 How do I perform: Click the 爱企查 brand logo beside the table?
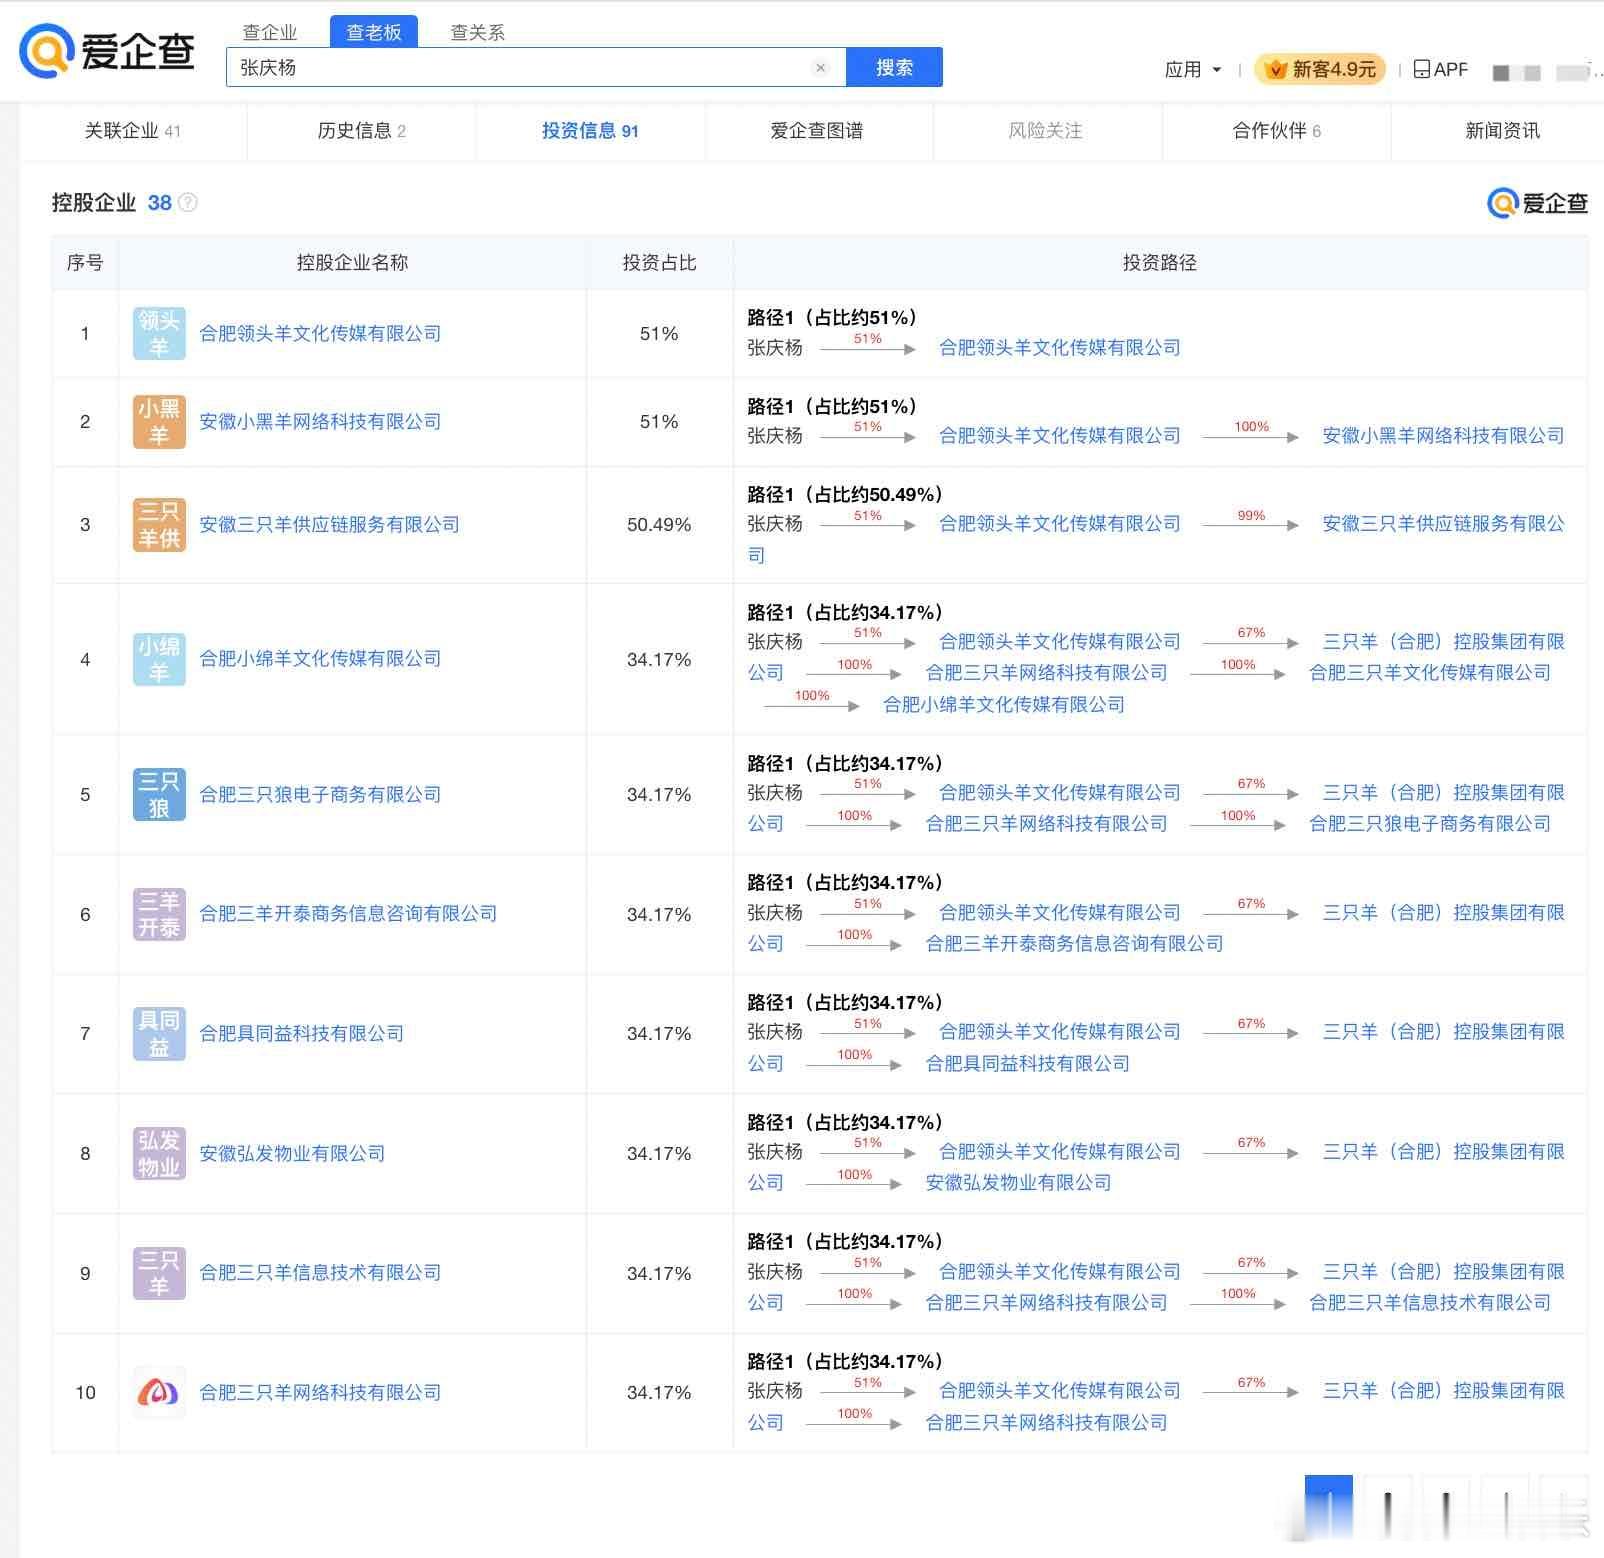point(1538,203)
